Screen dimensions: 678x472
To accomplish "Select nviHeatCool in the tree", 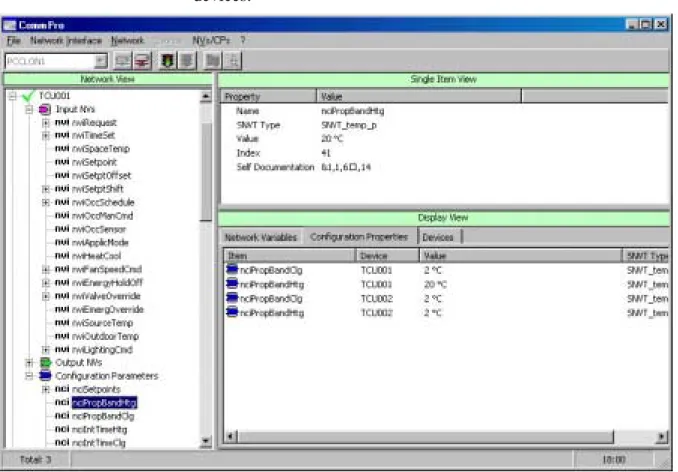I will click(96, 256).
